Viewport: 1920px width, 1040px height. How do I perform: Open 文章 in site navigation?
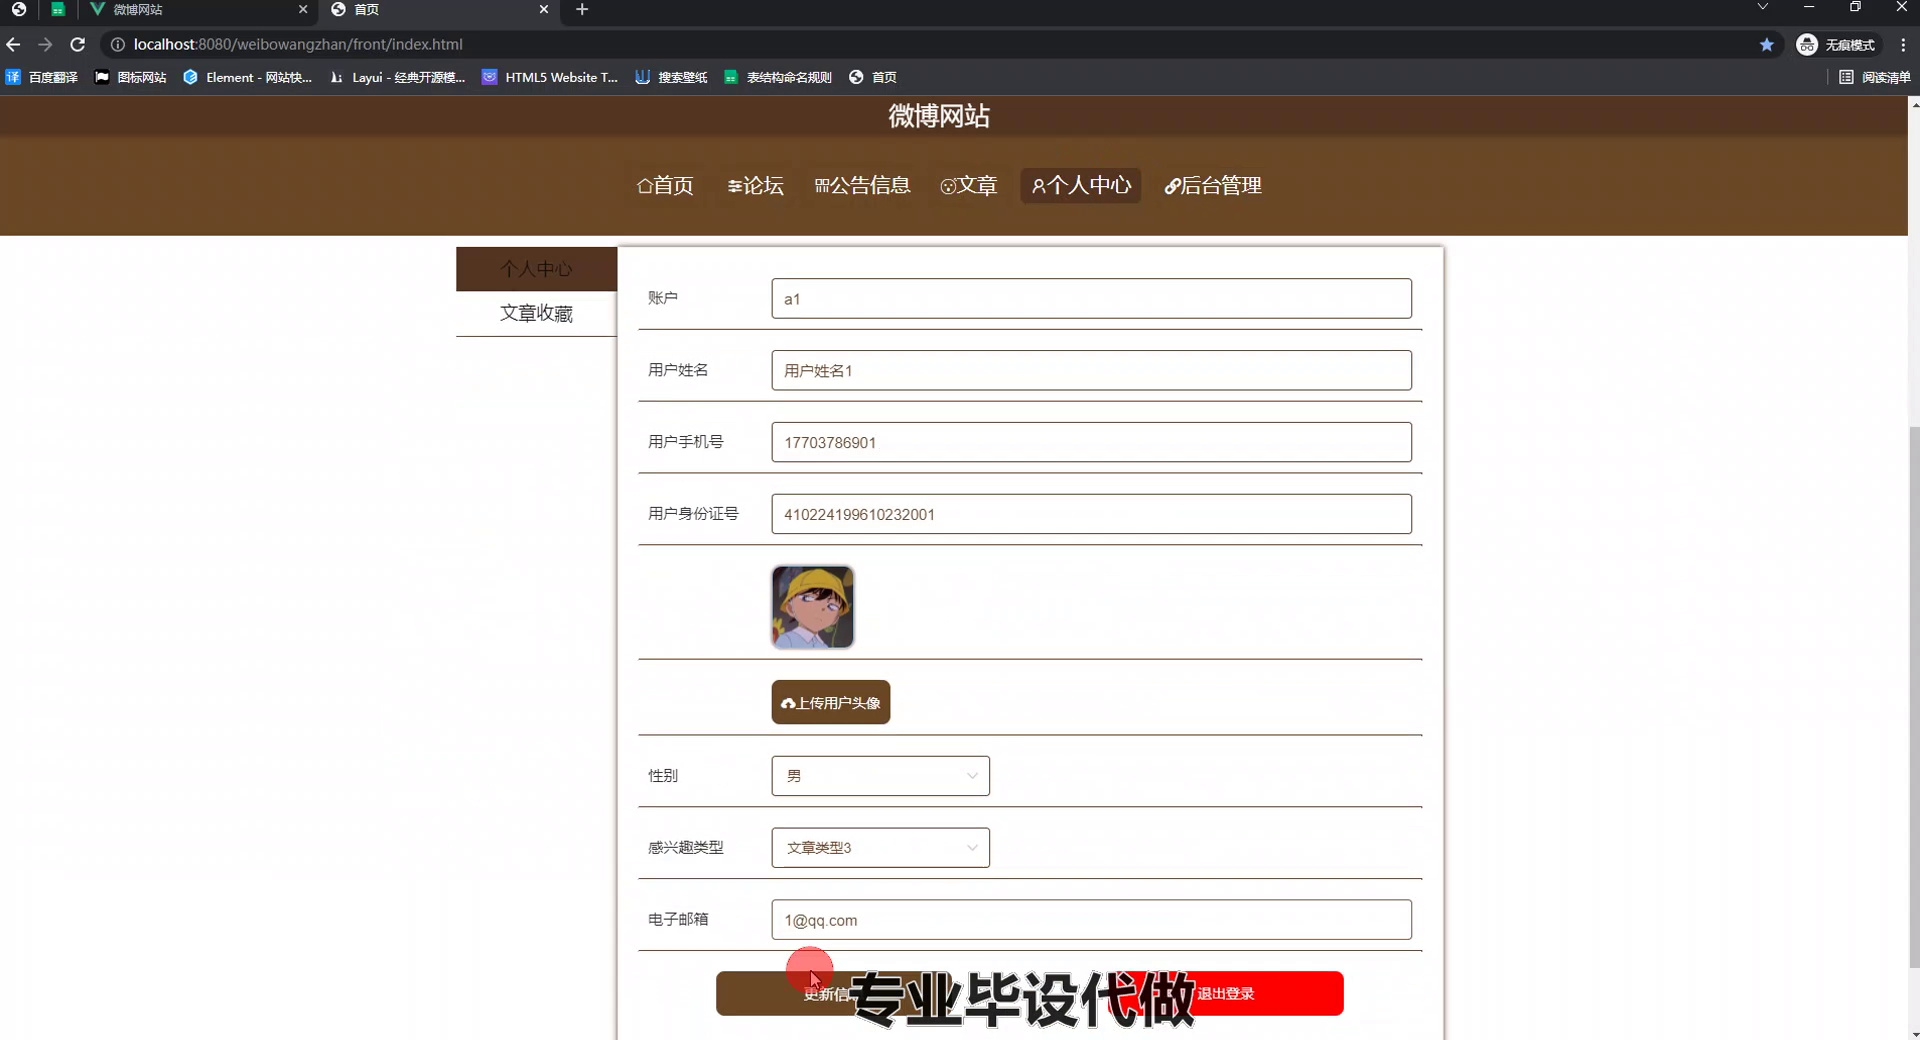click(x=969, y=185)
